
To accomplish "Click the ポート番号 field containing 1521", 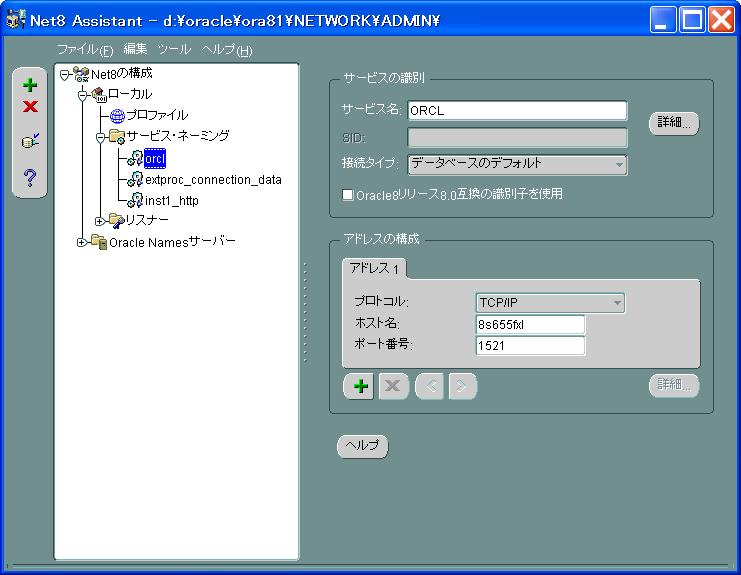I will (x=530, y=345).
